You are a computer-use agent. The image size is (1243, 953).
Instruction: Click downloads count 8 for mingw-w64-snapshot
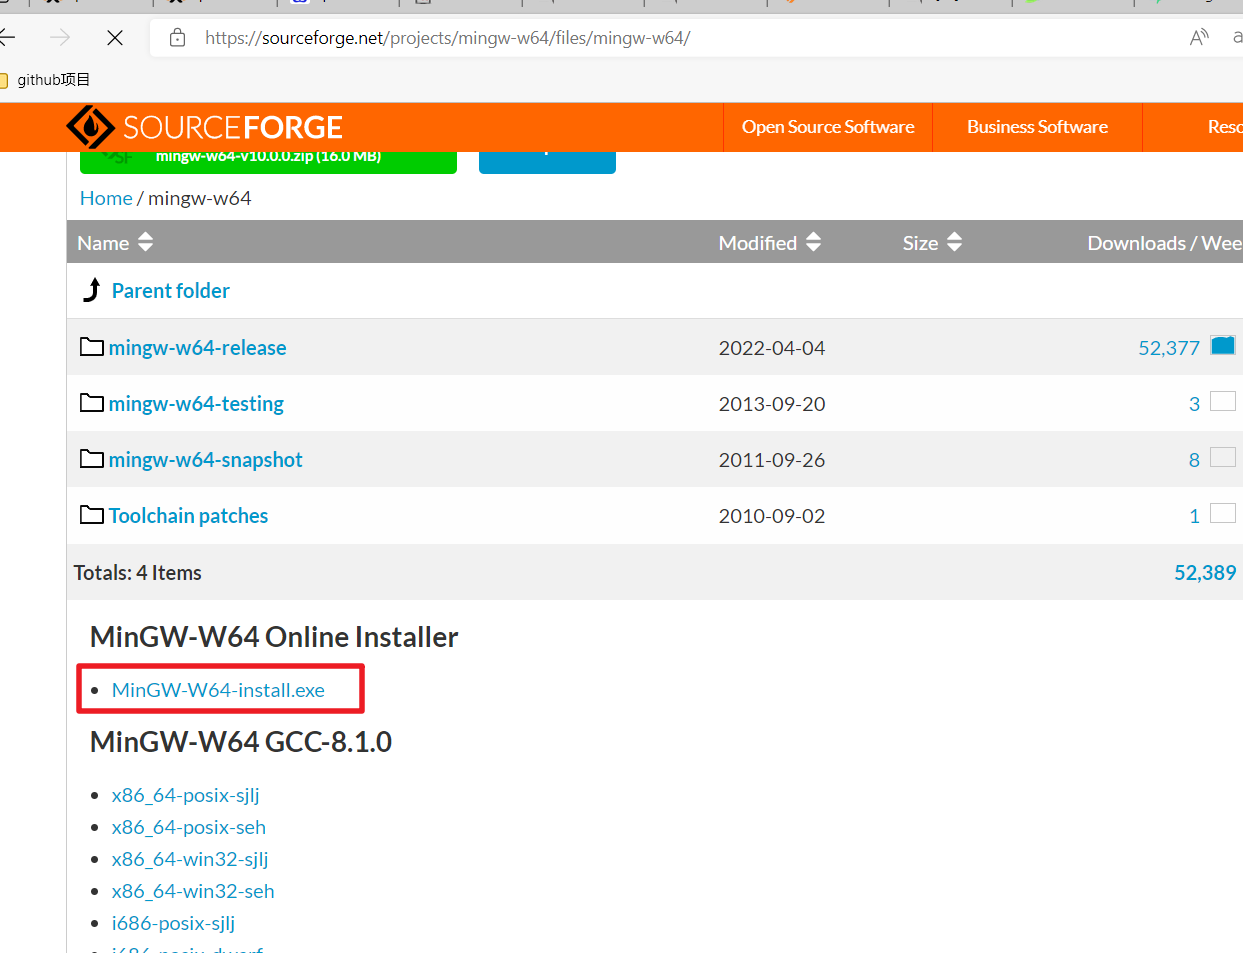[x=1194, y=460]
